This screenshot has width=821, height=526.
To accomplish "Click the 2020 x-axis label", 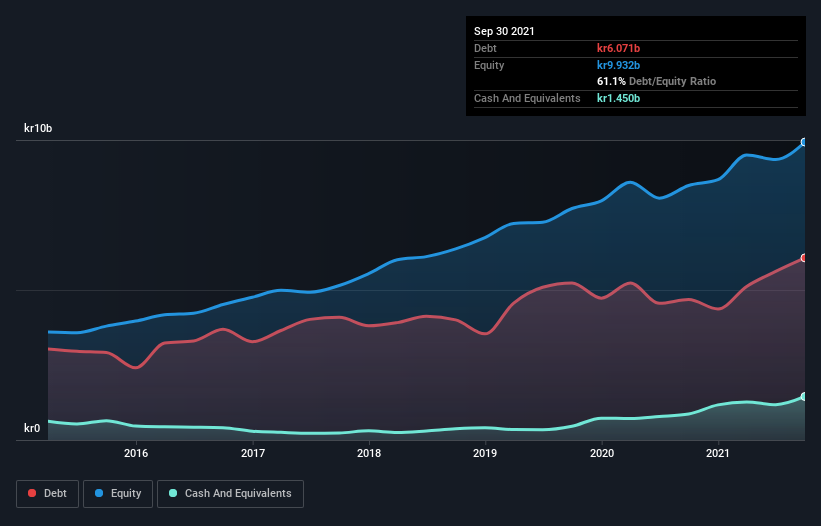I will [x=602, y=453].
